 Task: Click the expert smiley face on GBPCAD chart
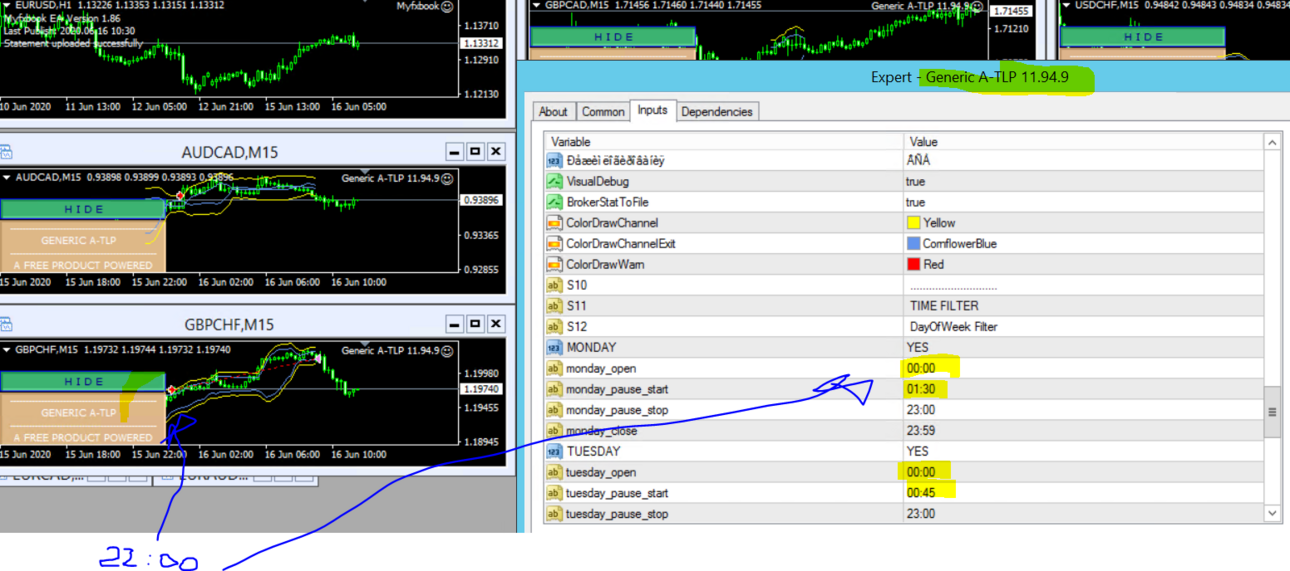pos(977,6)
